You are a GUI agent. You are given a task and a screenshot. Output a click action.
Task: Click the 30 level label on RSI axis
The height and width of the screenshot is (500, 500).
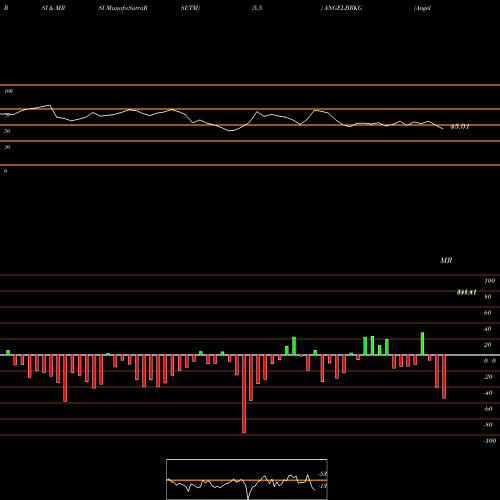[x=7, y=147]
